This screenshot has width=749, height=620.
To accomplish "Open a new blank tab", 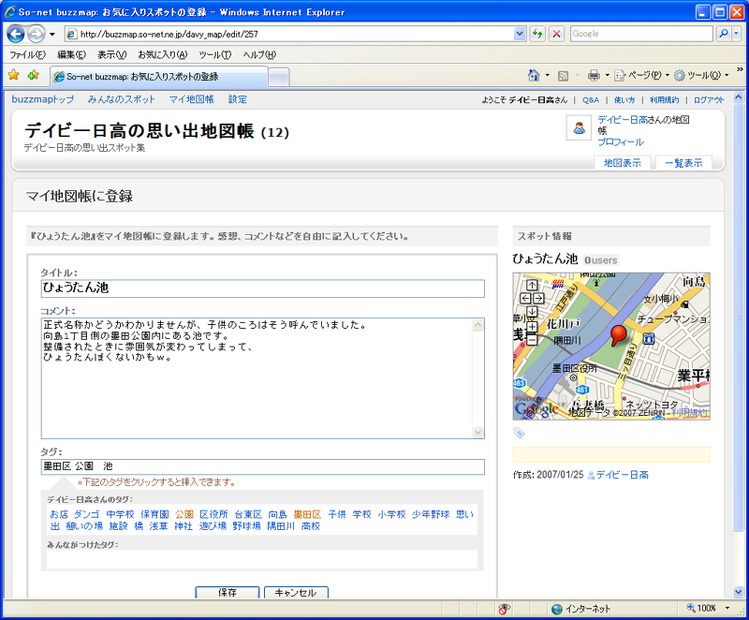I will [278, 77].
